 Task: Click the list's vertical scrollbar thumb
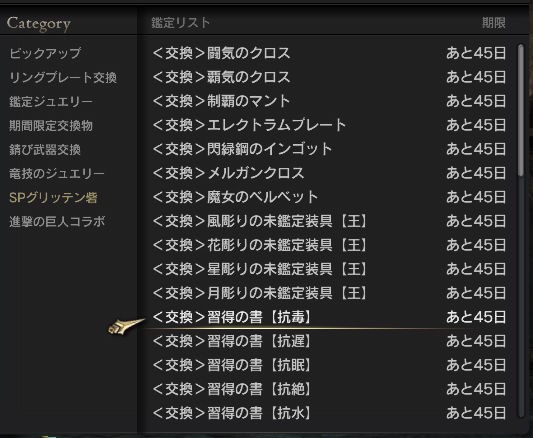tap(521, 110)
